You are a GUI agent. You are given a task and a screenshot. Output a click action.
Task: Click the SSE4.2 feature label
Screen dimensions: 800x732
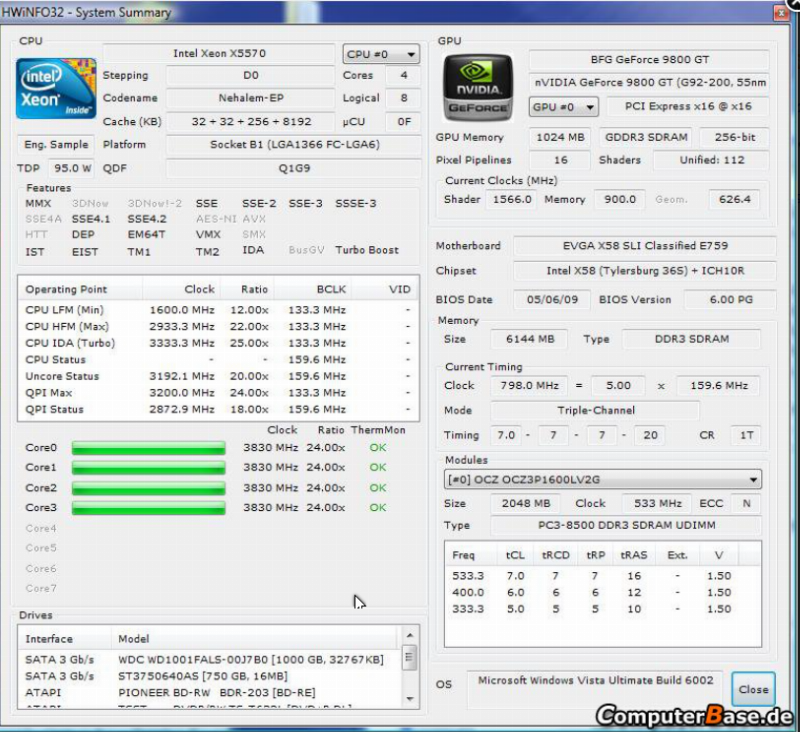(147, 219)
